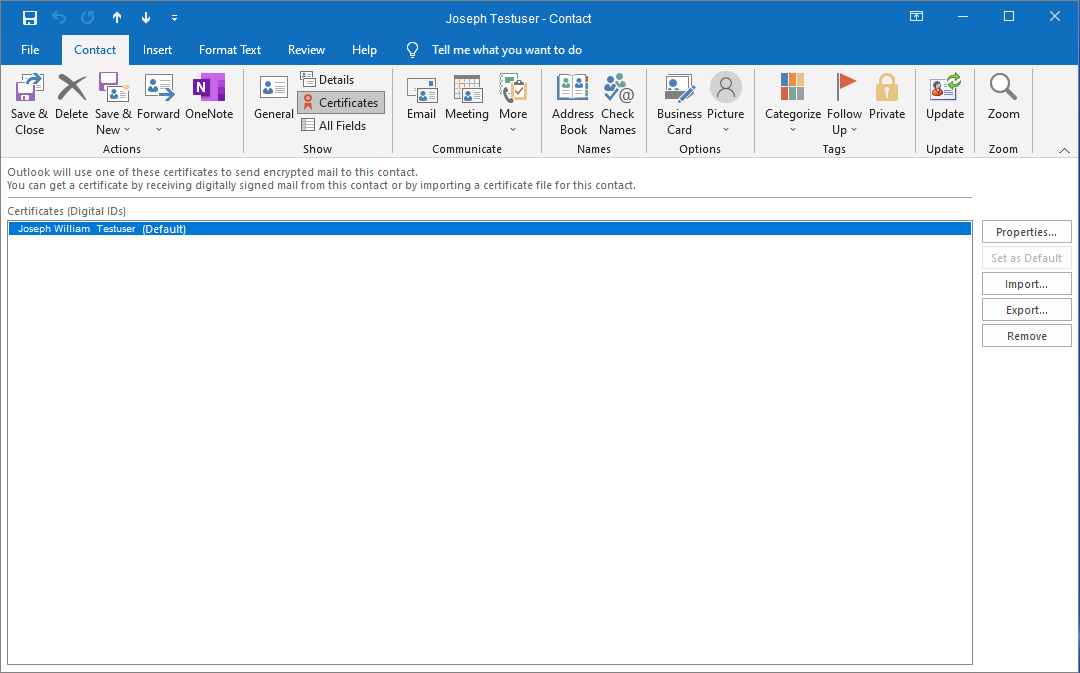The image size is (1080, 673).
Task: Open Properties of the selected certificate
Action: [1026, 231]
